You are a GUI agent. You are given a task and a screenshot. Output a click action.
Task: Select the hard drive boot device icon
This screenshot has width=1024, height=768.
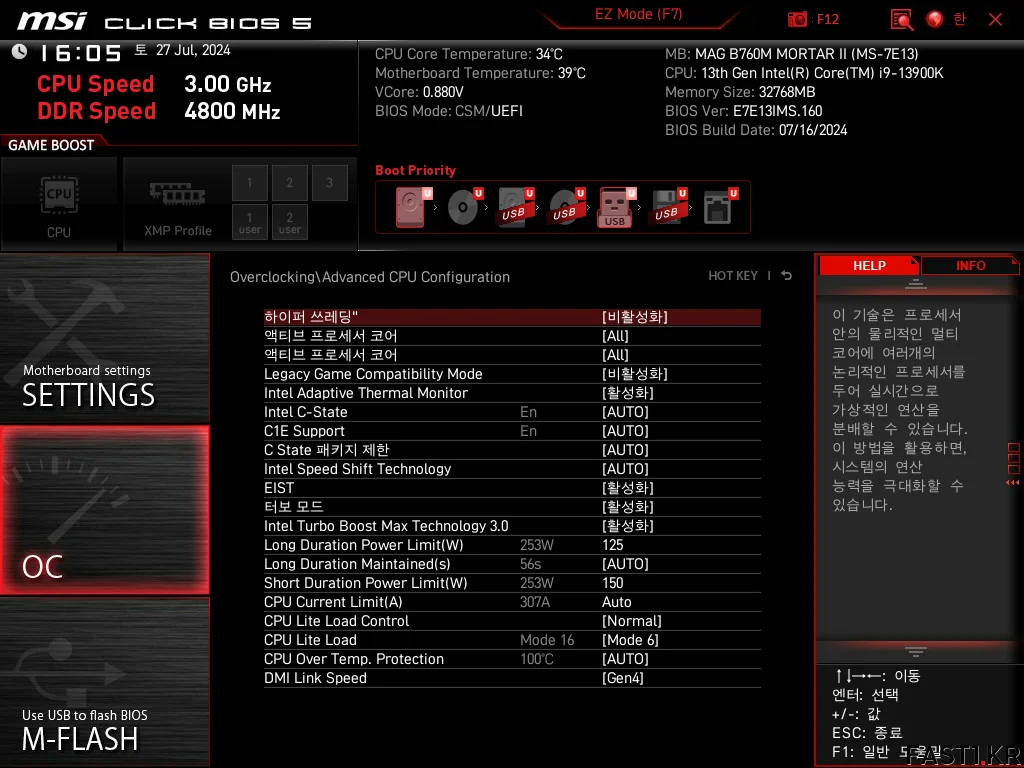[413, 207]
